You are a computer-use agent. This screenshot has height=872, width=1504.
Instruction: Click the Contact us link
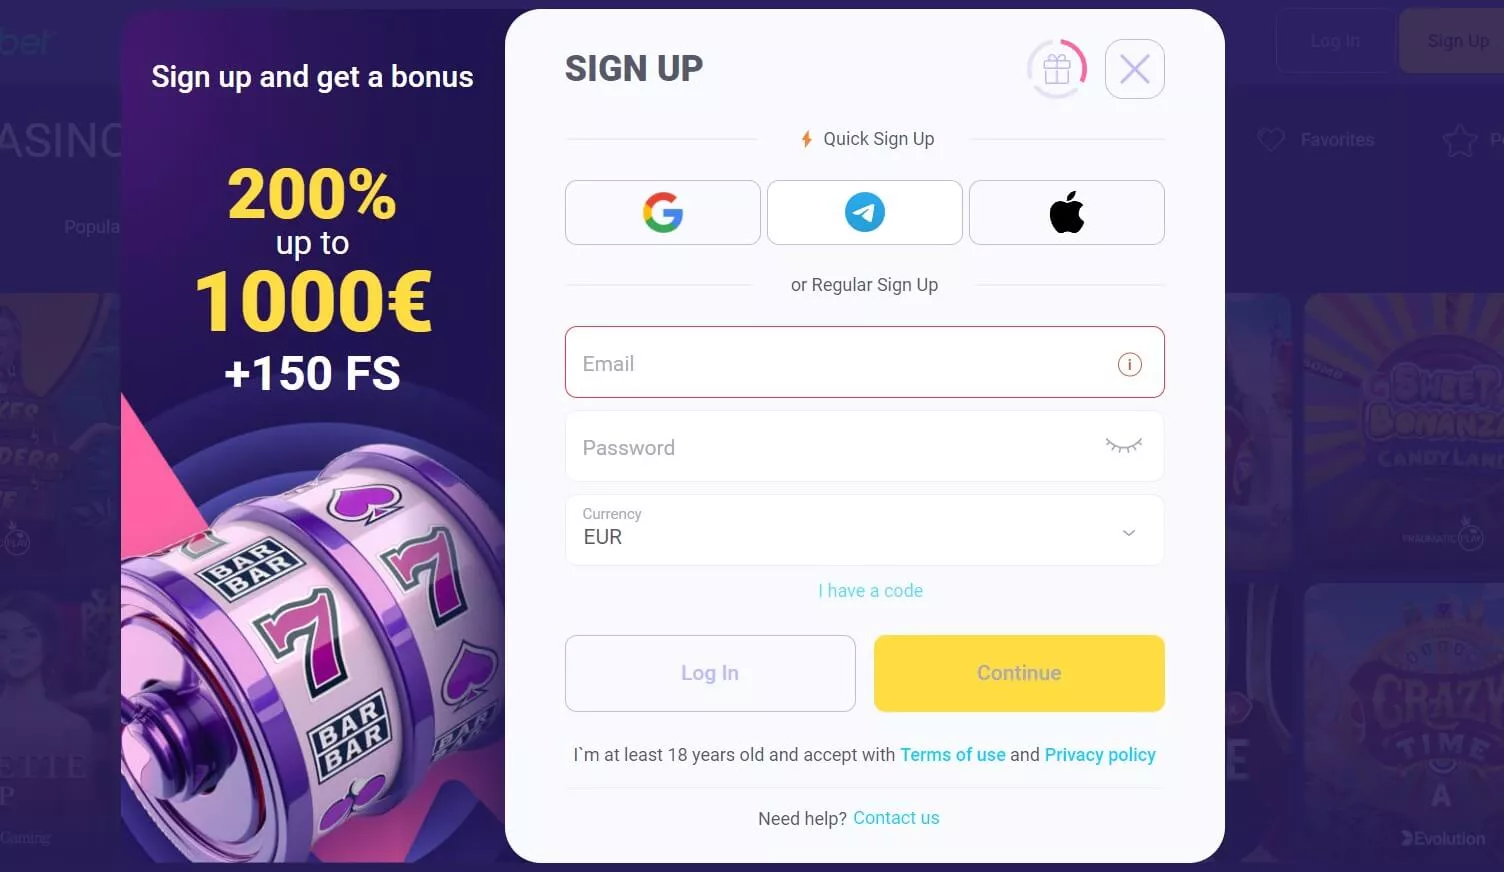(896, 818)
